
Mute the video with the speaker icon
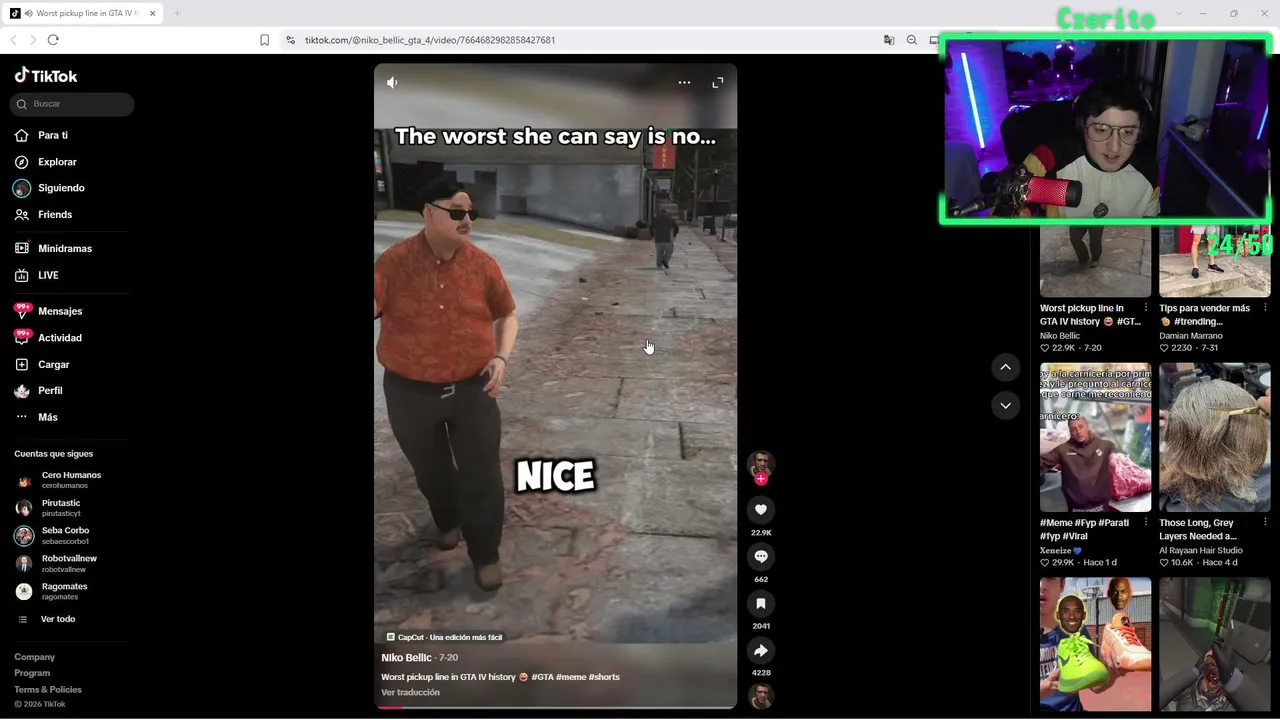coord(392,83)
